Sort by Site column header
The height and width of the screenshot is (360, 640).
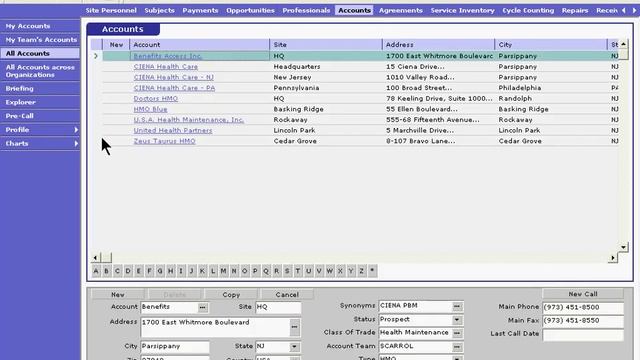click(326, 44)
